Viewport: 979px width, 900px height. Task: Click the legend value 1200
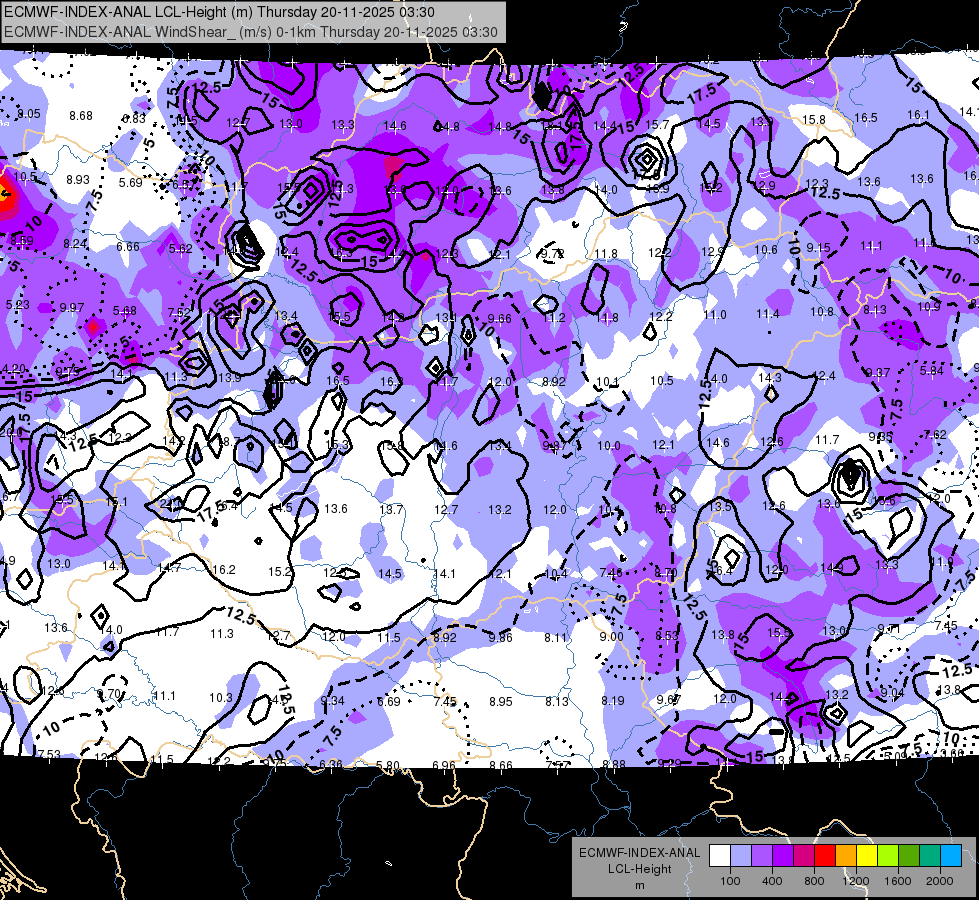(855, 881)
